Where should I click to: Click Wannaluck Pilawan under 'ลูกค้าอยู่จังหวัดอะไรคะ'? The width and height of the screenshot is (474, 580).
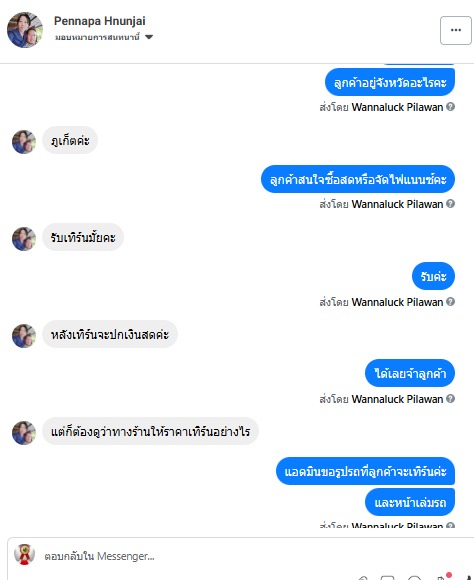397,107
